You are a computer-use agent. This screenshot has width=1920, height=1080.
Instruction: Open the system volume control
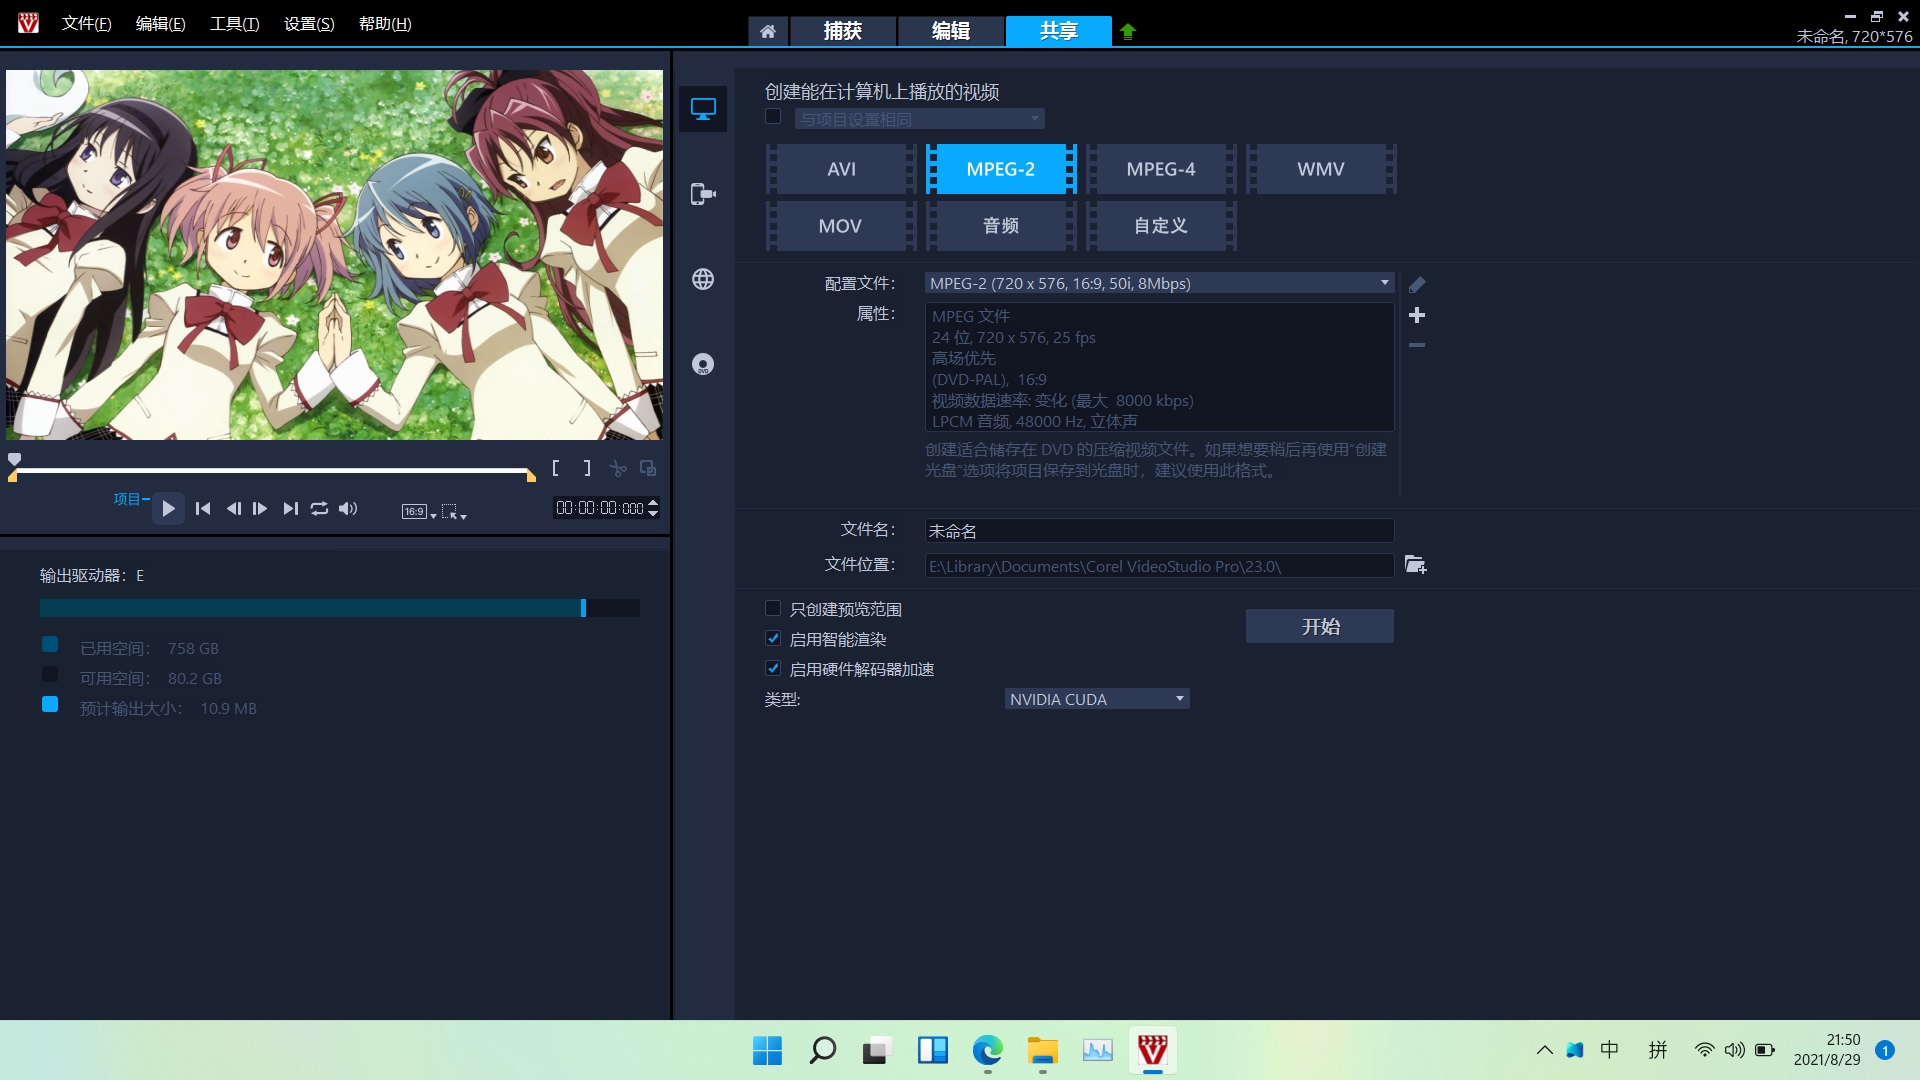pos(1735,1050)
